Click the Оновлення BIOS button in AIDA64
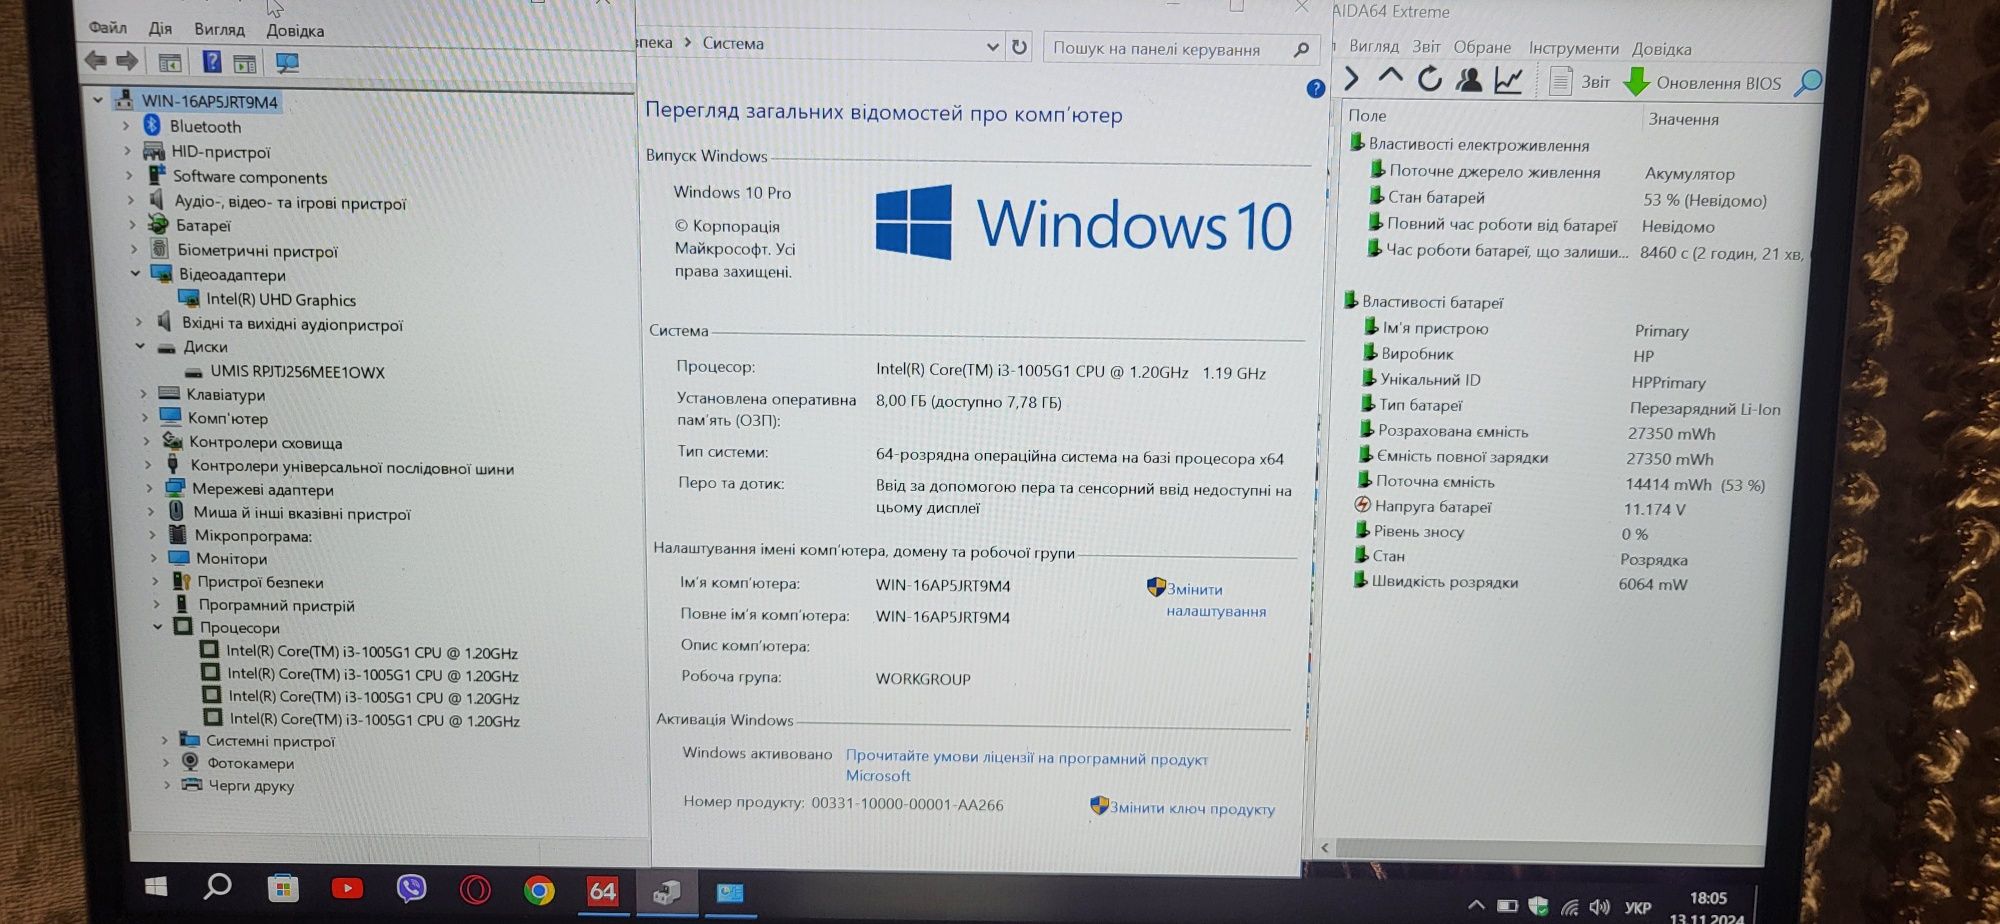 (1702, 83)
